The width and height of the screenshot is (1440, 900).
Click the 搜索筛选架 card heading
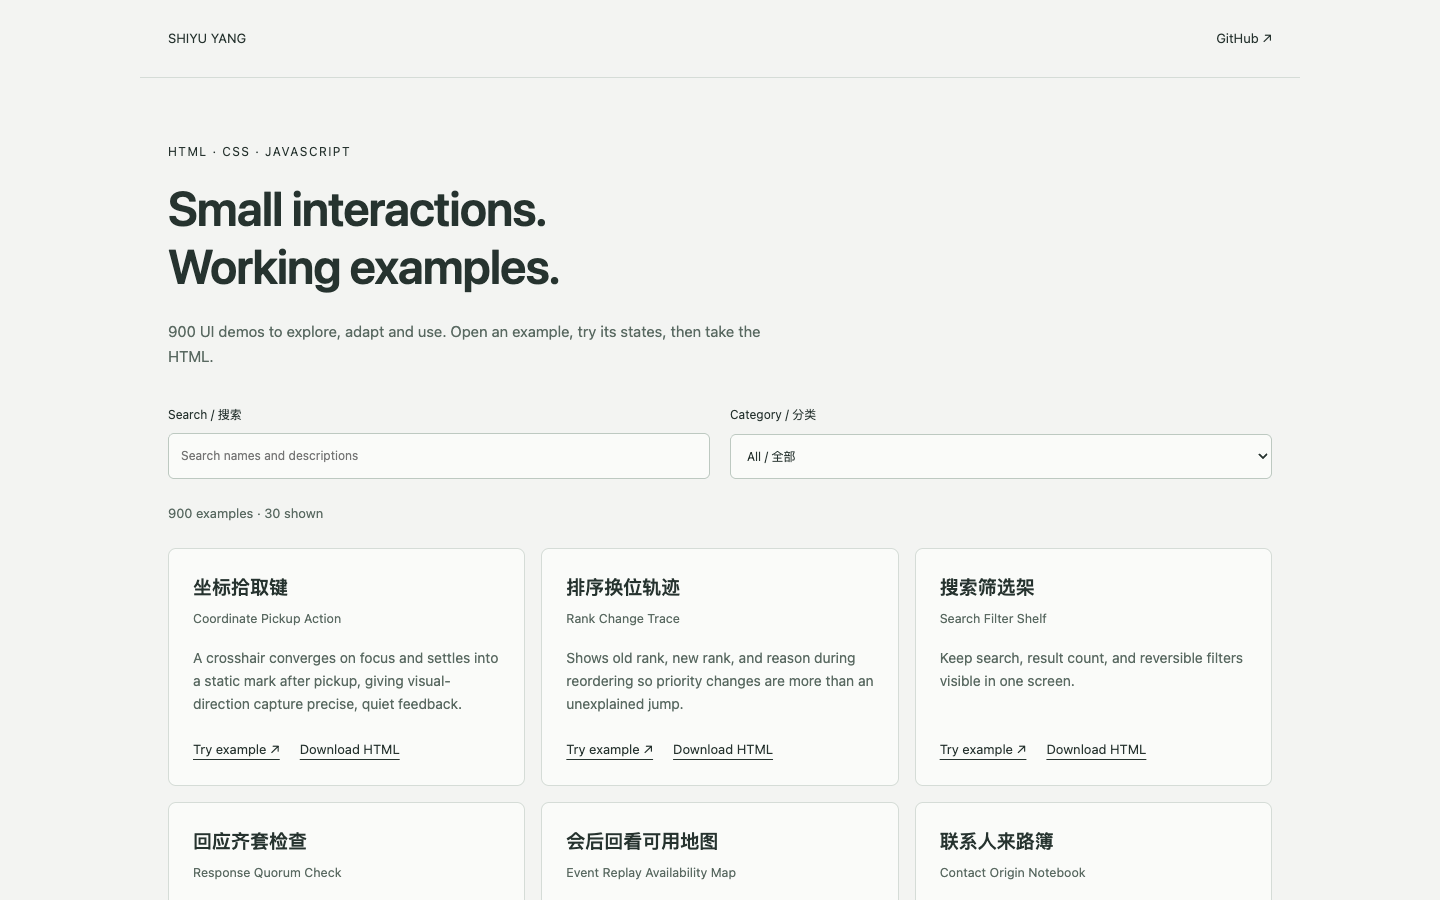(x=987, y=588)
